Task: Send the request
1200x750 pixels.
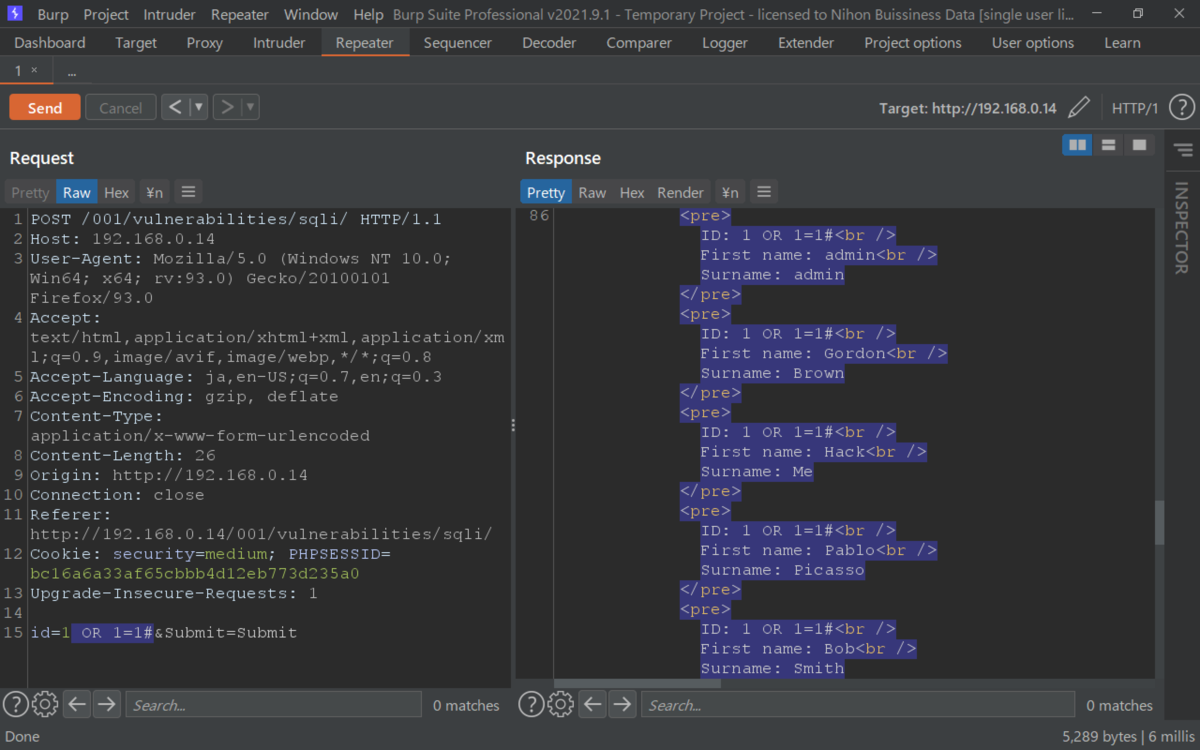Action: point(45,107)
